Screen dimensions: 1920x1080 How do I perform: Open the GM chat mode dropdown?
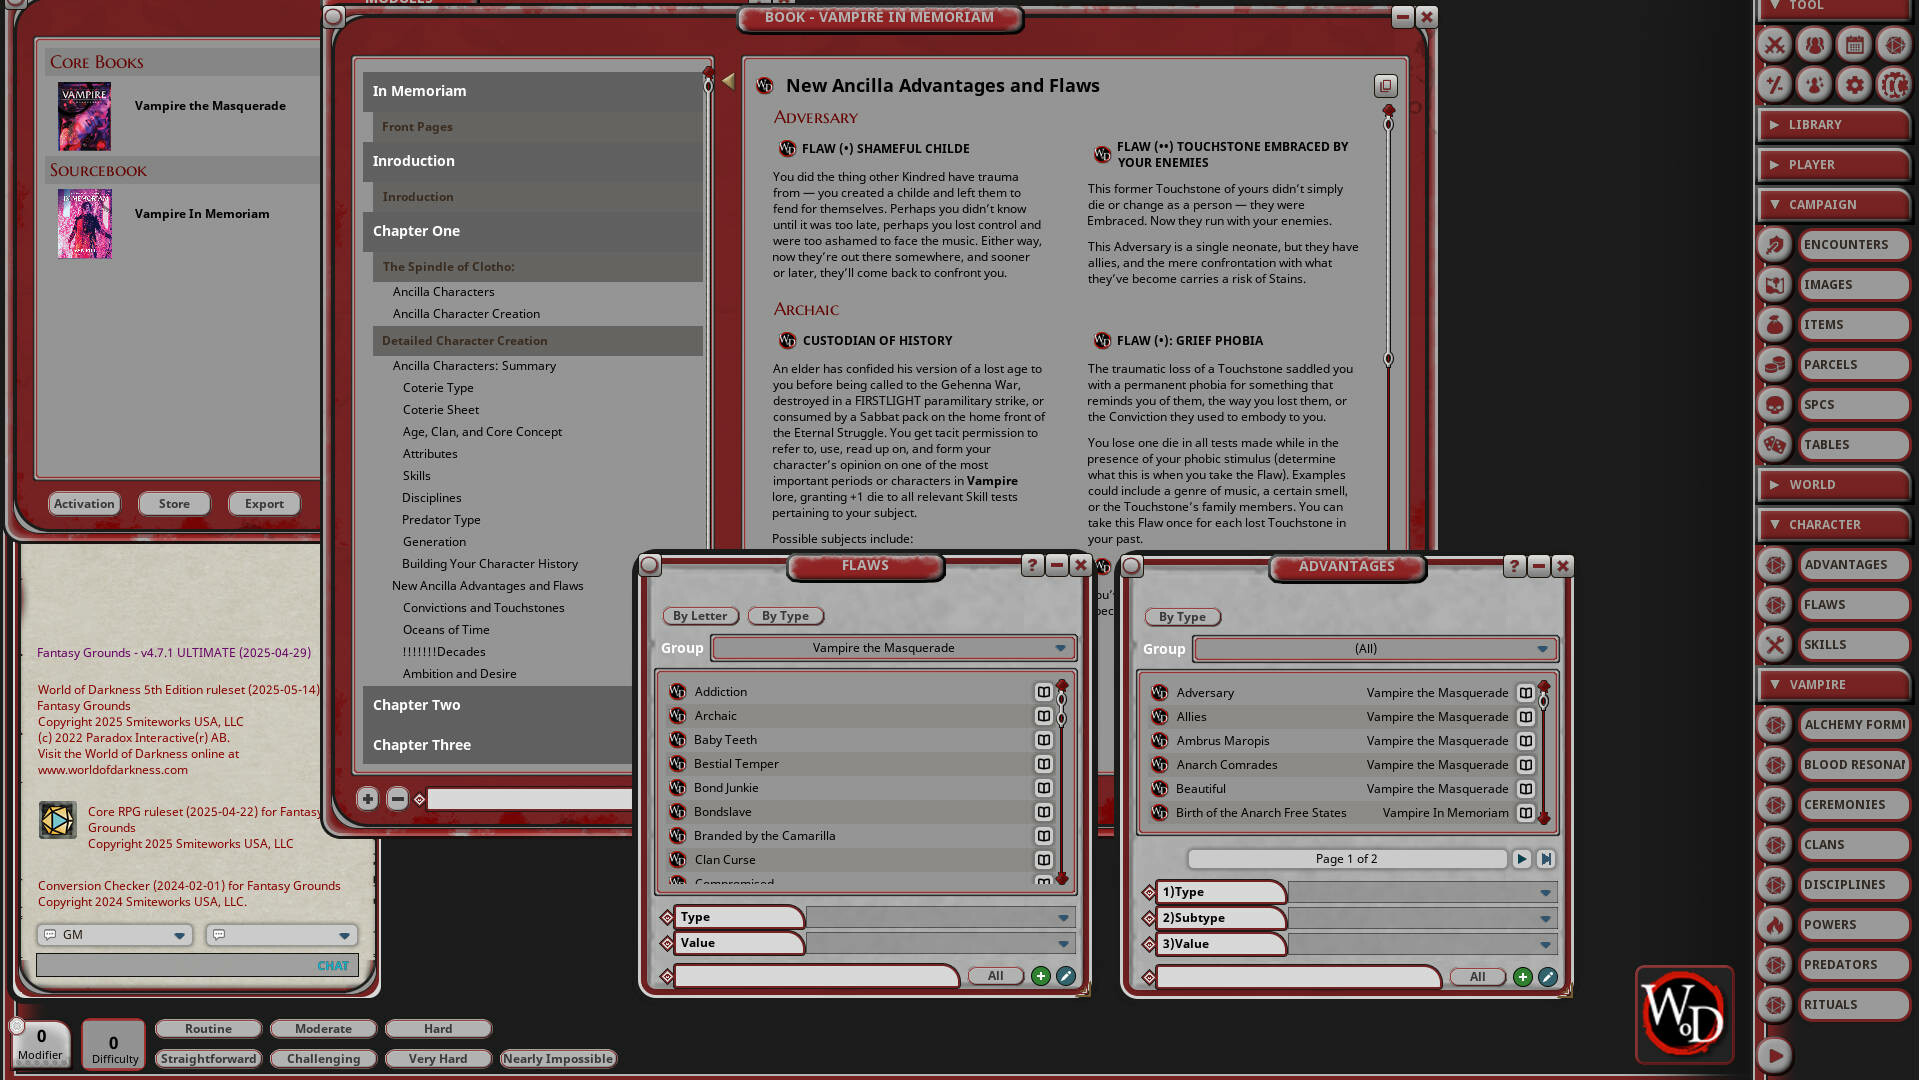[113, 934]
